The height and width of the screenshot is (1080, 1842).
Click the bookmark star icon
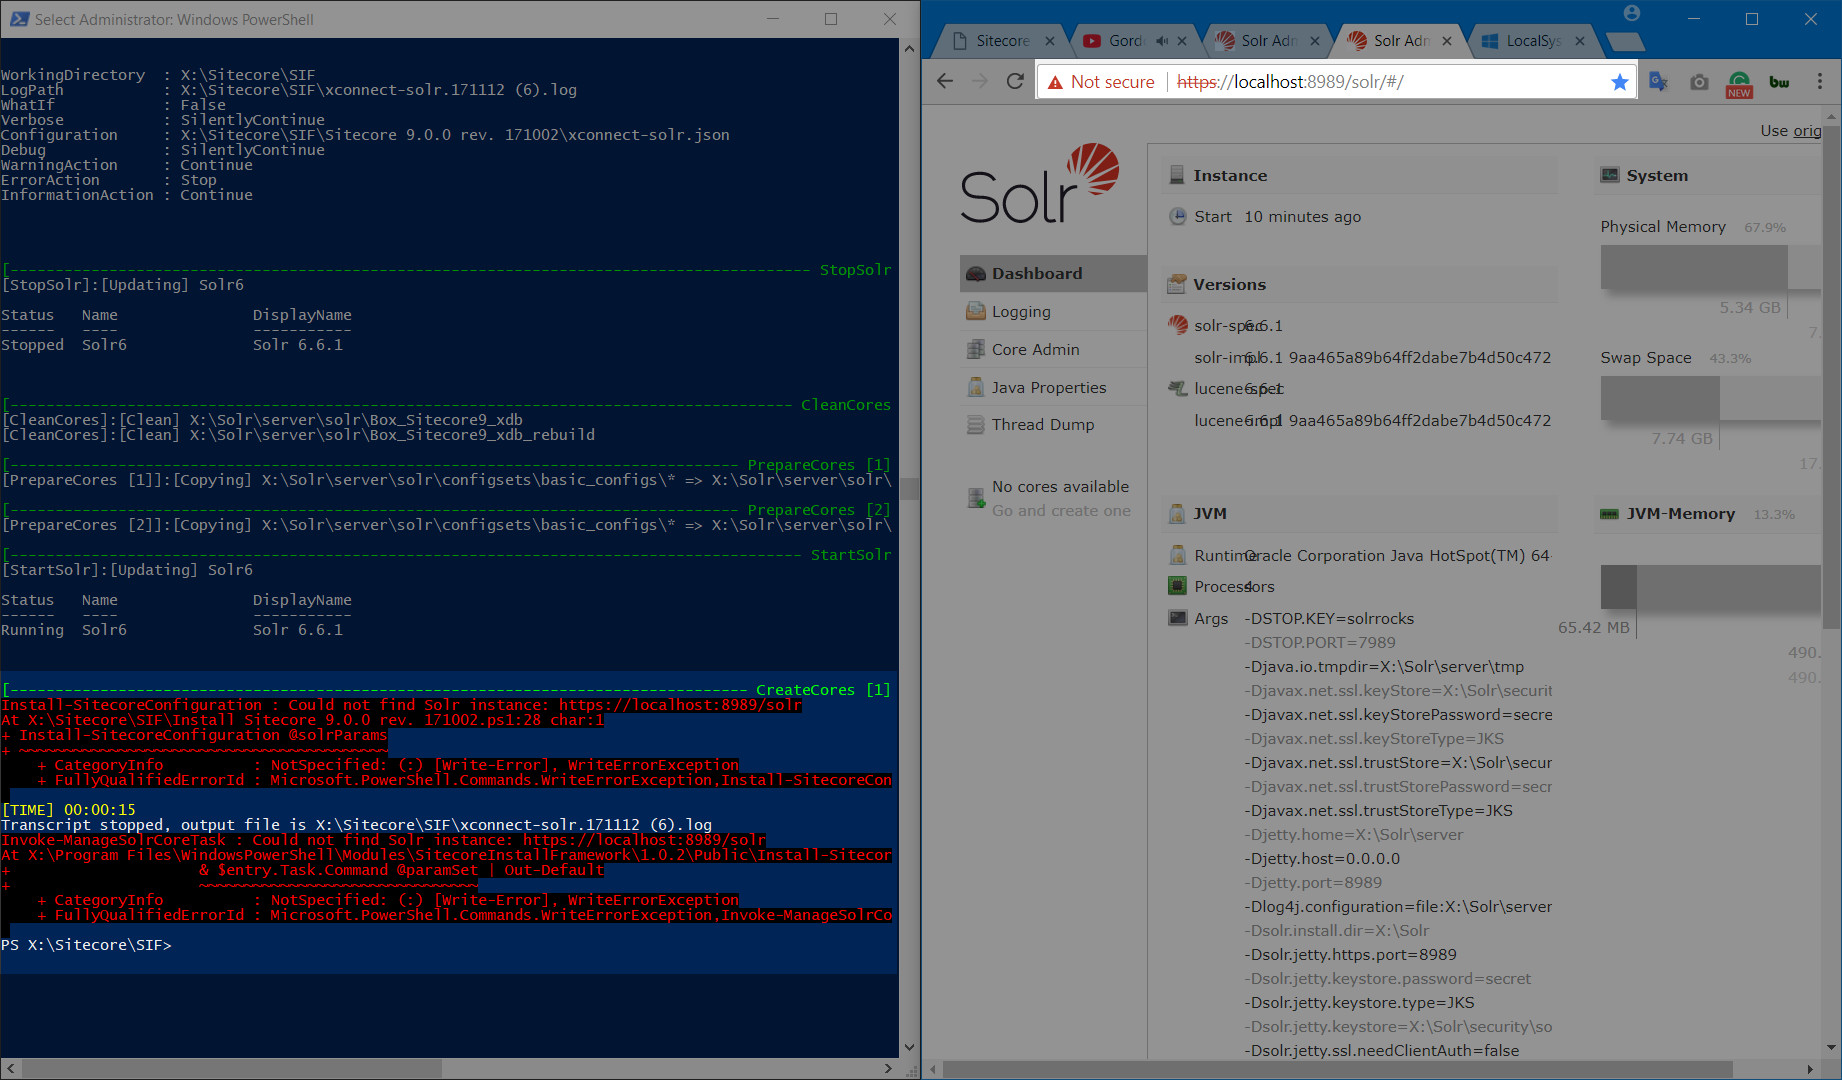1619,82
